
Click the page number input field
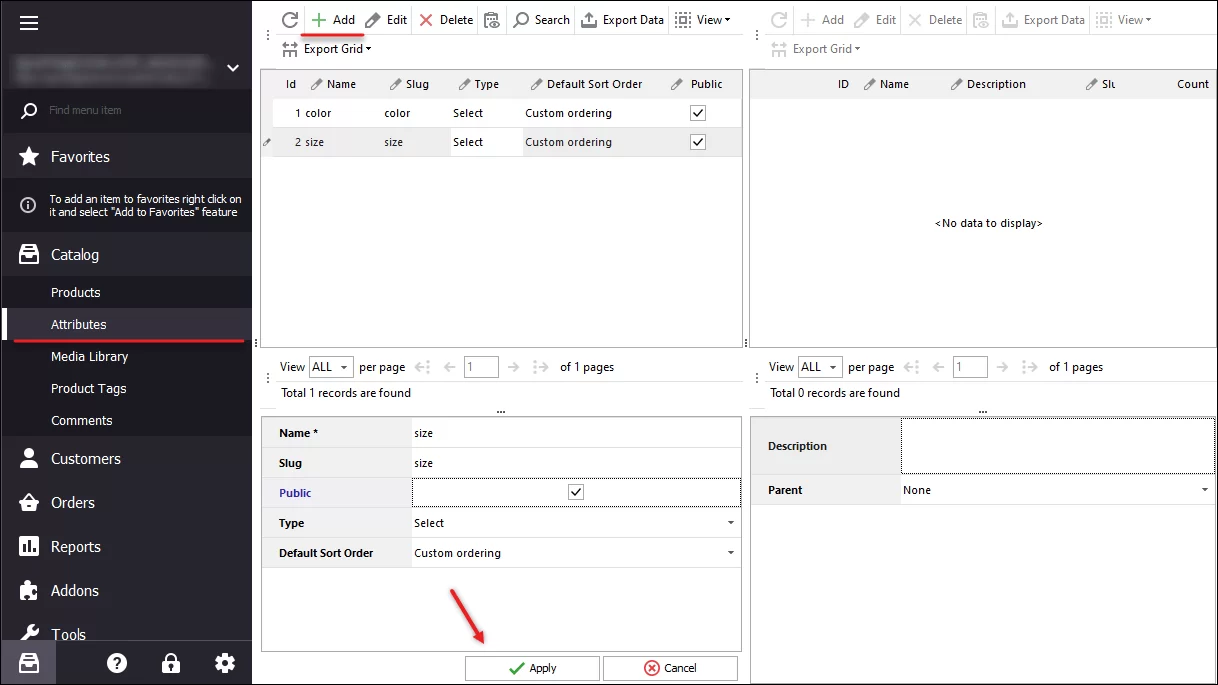[x=481, y=366]
